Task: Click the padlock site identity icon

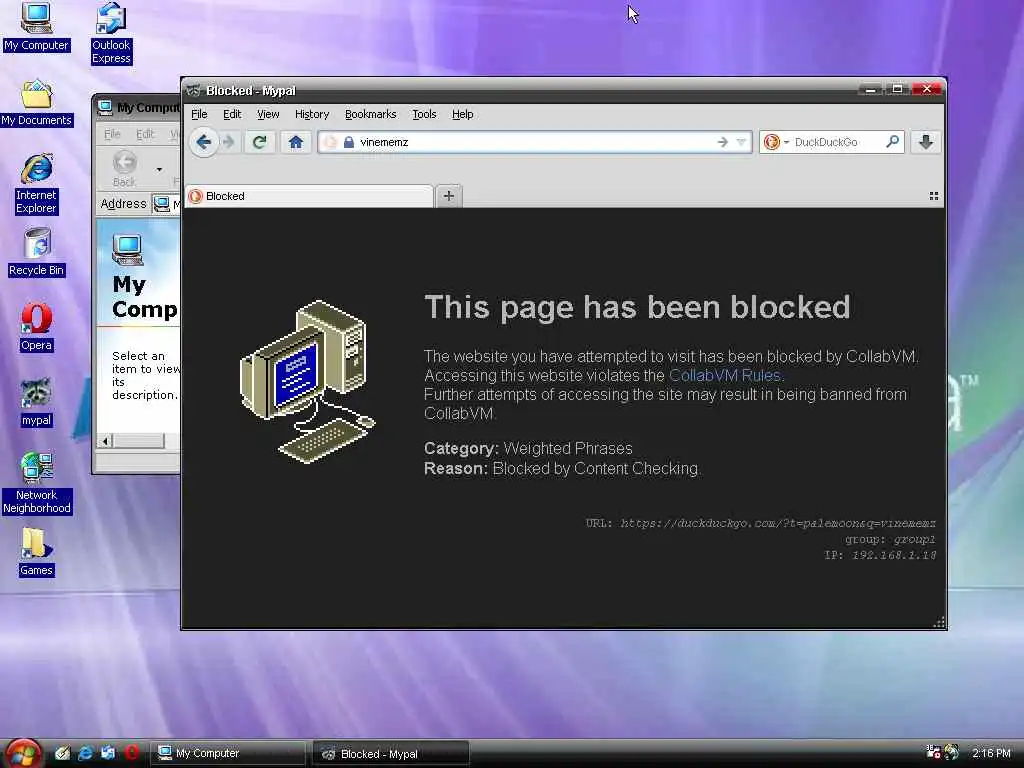Action: coord(349,142)
